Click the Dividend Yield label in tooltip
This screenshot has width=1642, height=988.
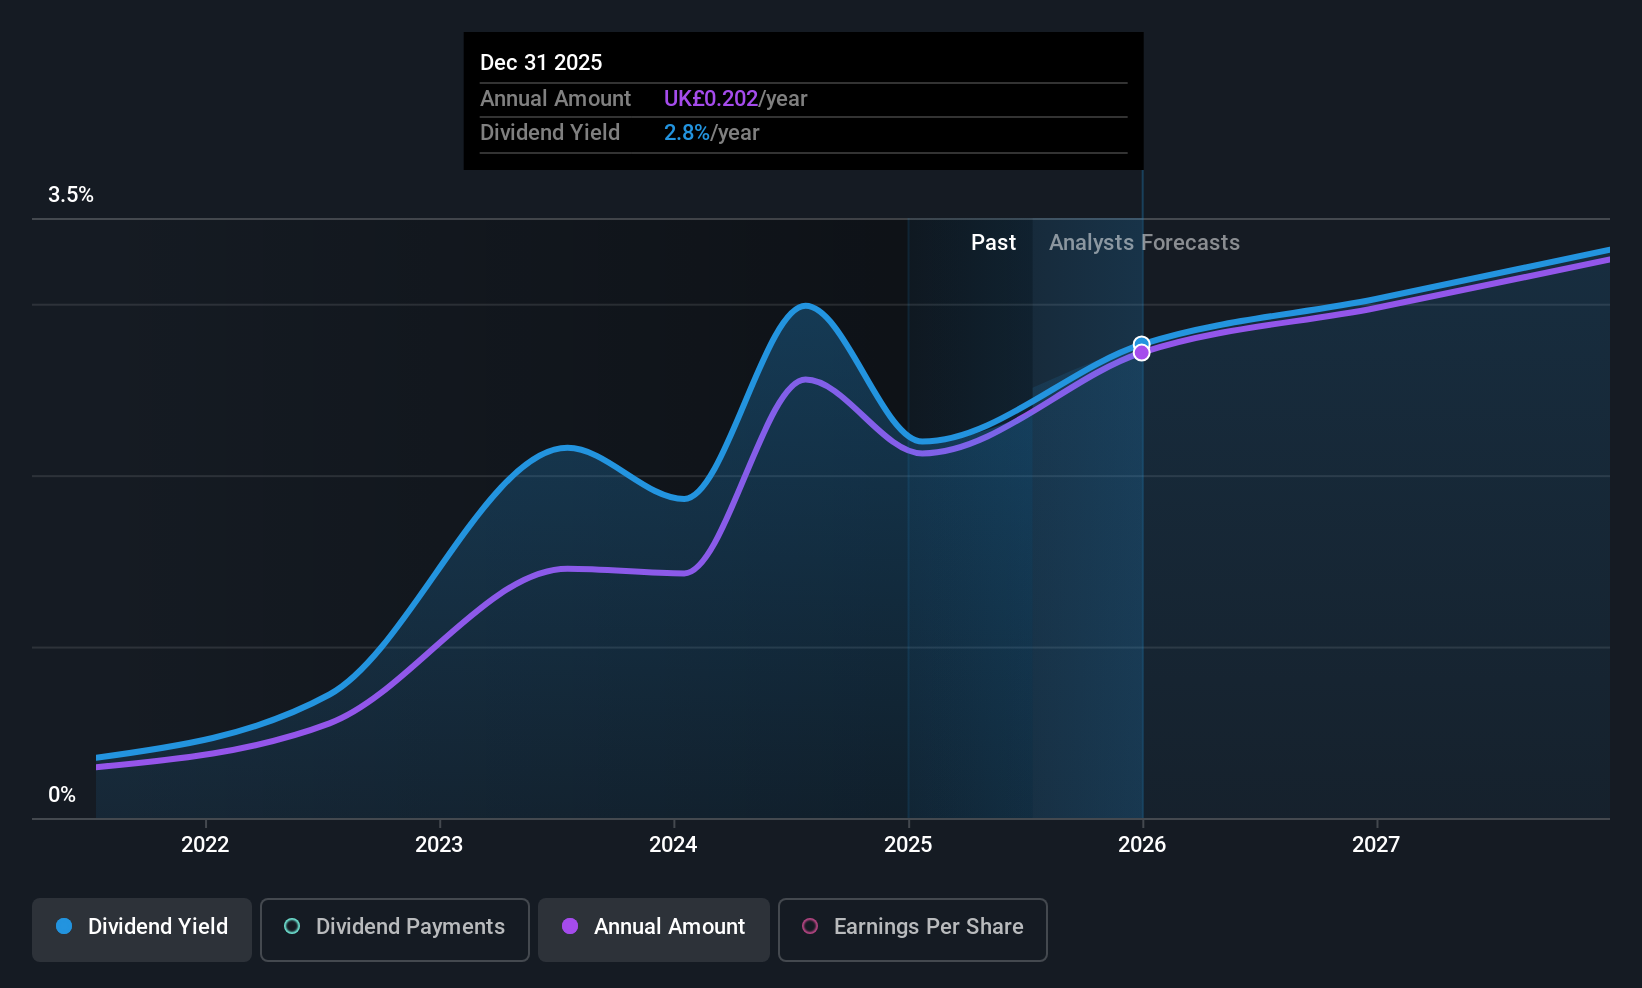click(550, 132)
